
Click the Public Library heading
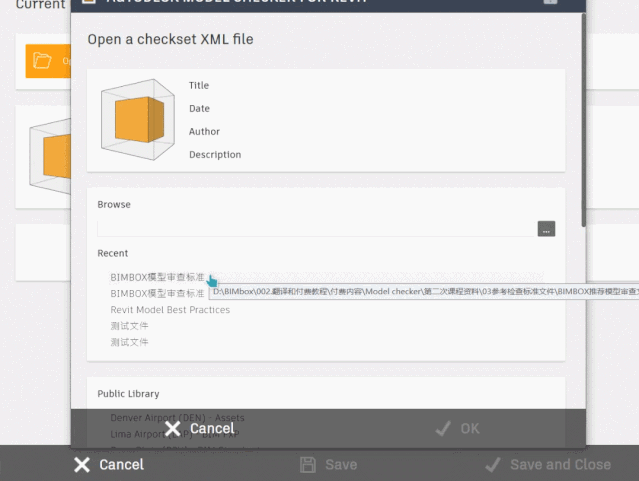pos(128,394)
